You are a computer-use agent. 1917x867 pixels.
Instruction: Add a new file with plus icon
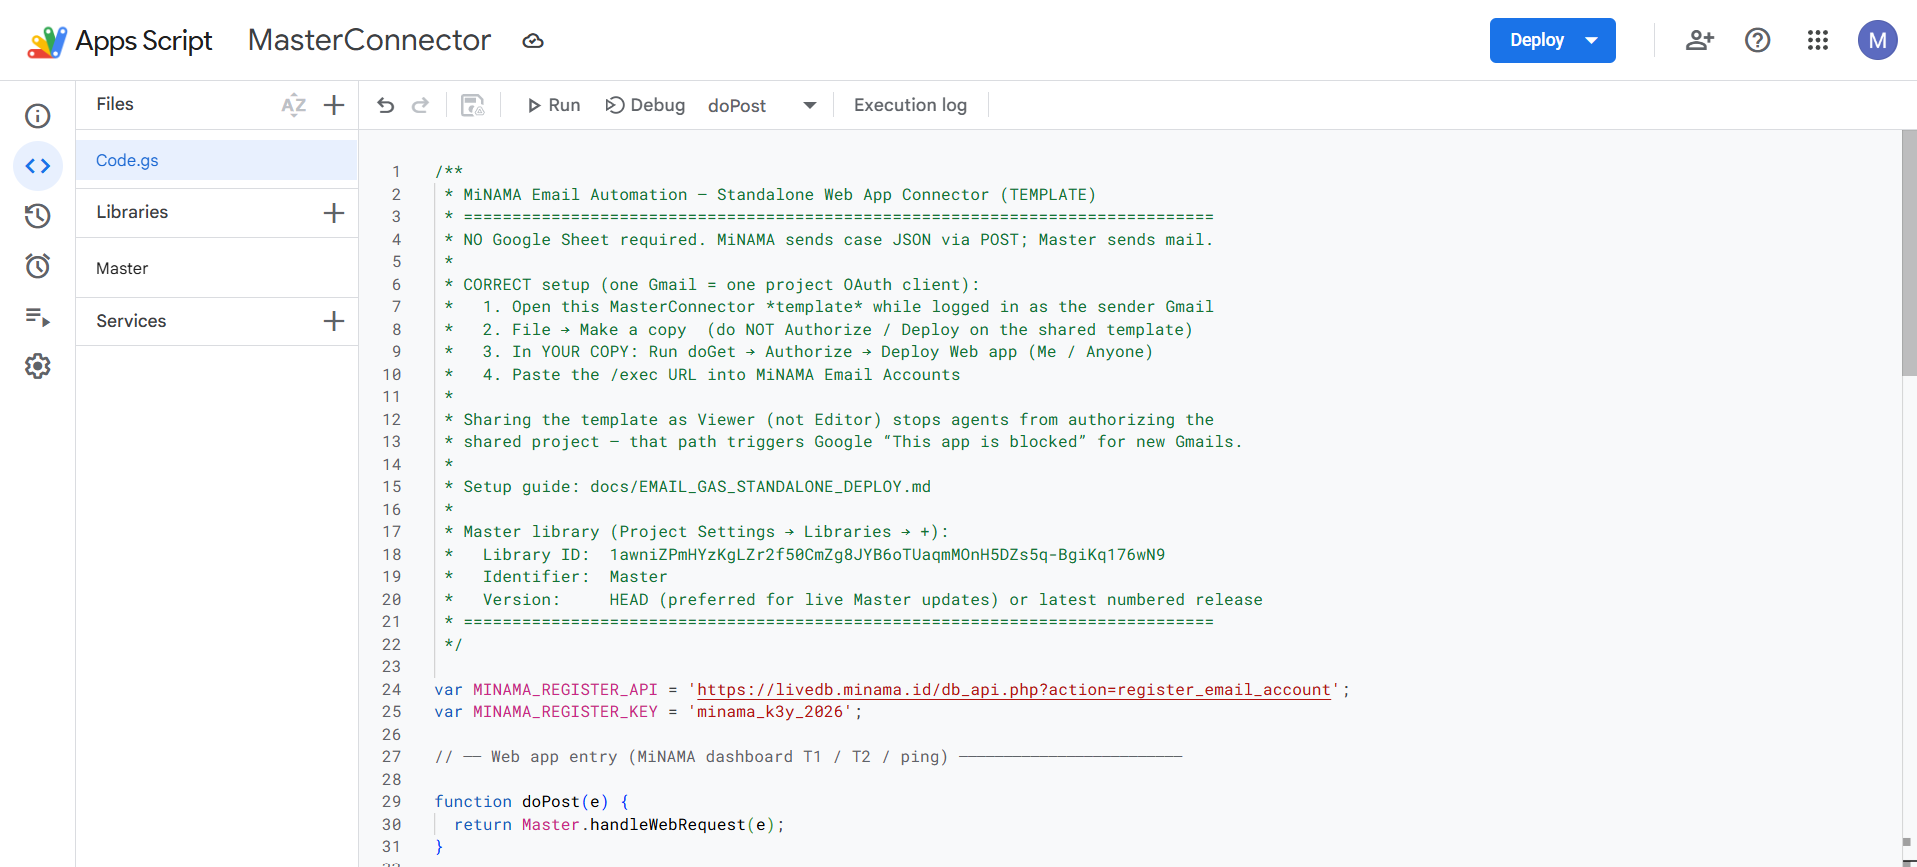point(334,105)
